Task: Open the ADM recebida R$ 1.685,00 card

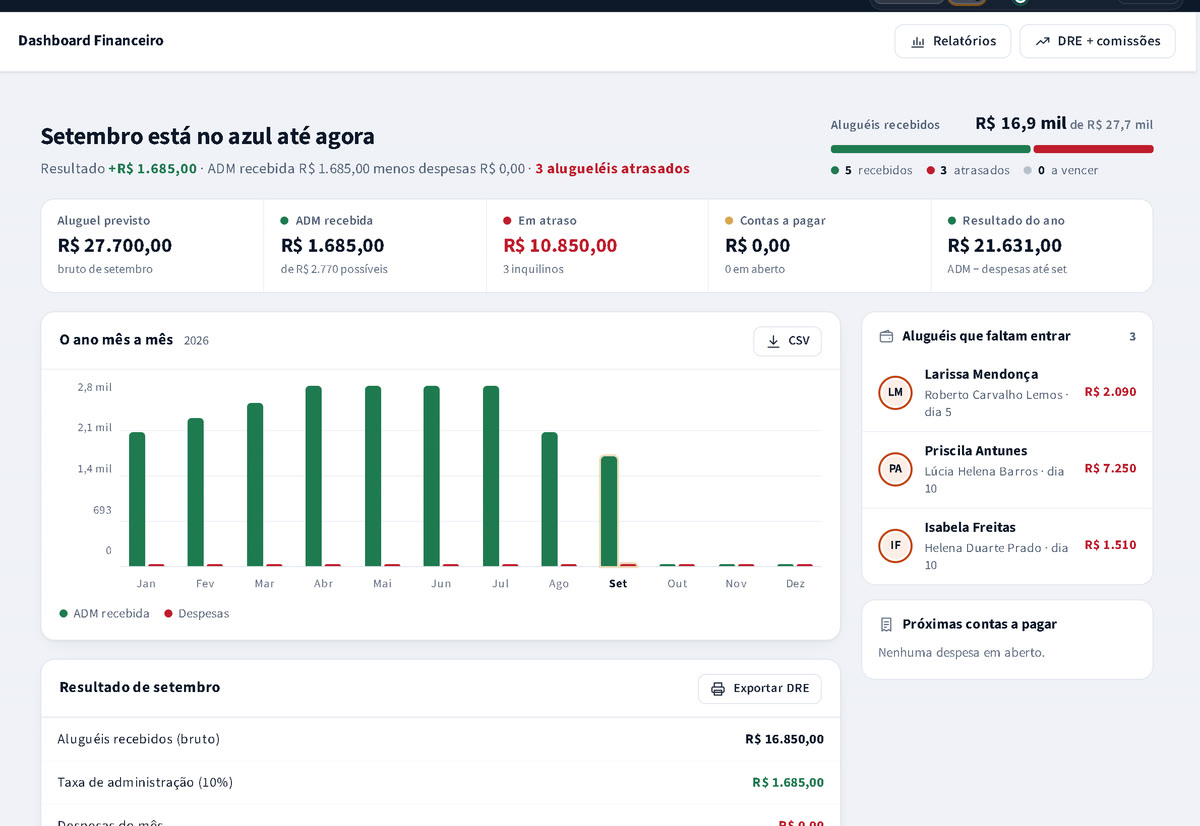Action: [375, 246]
